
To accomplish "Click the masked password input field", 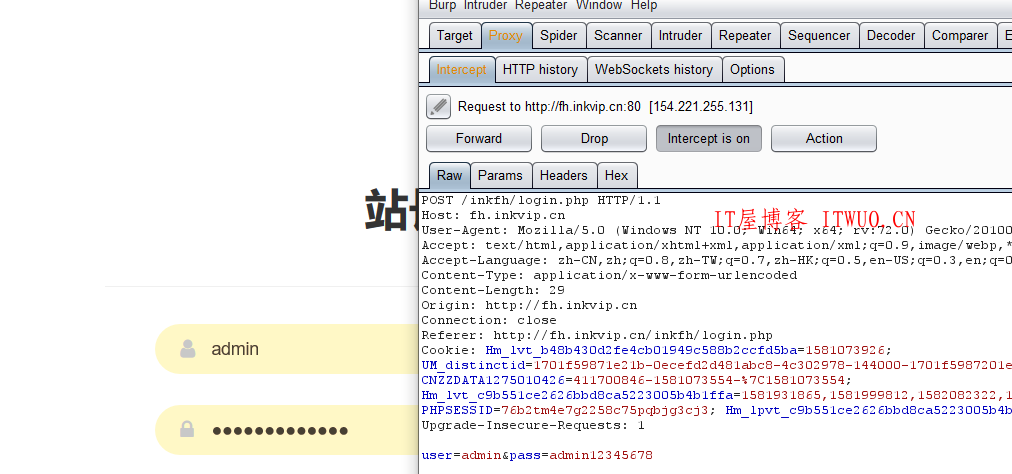I will (287, 430).
